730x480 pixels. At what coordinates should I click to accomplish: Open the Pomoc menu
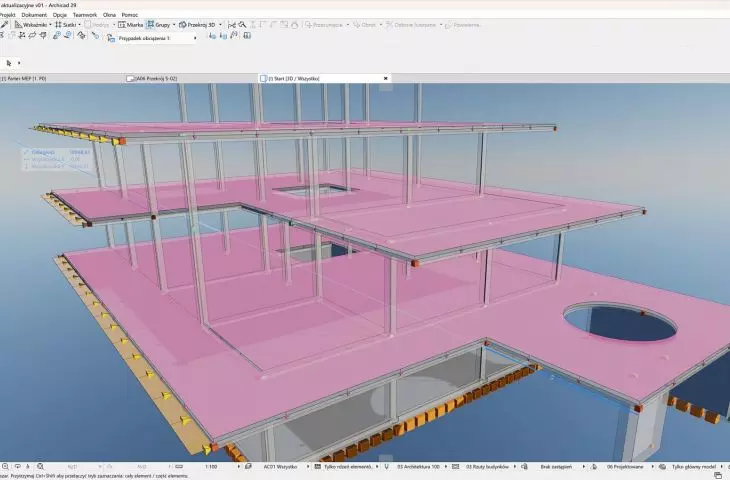pos(130,15)
